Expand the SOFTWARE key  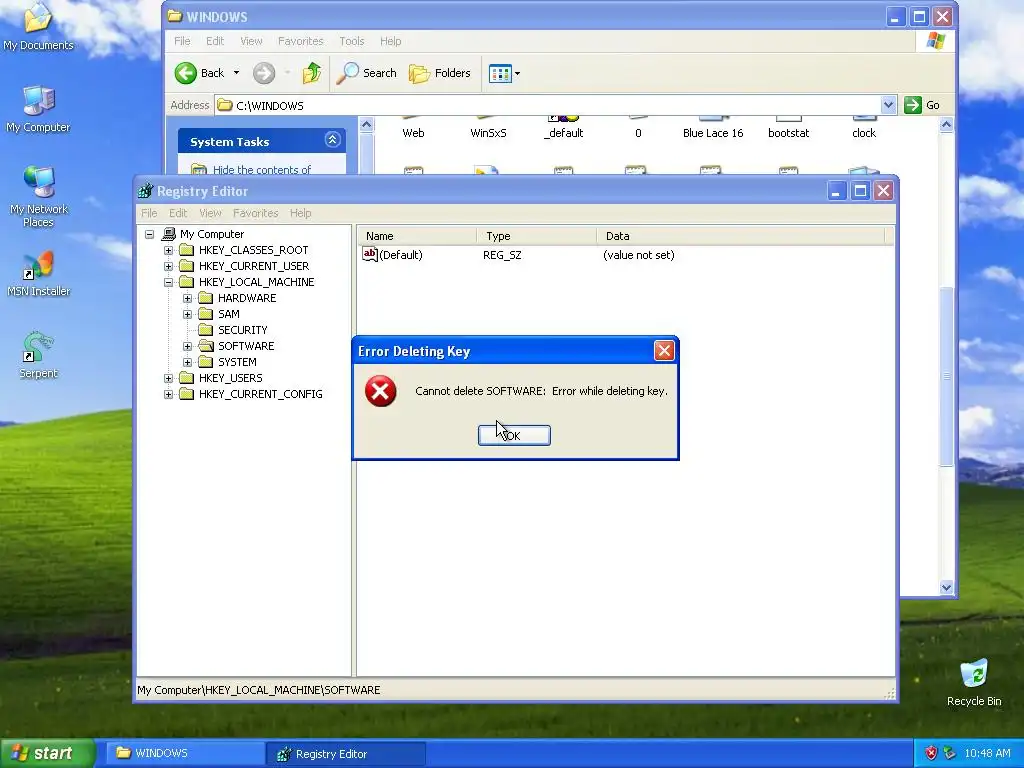[x=187, y=346]
